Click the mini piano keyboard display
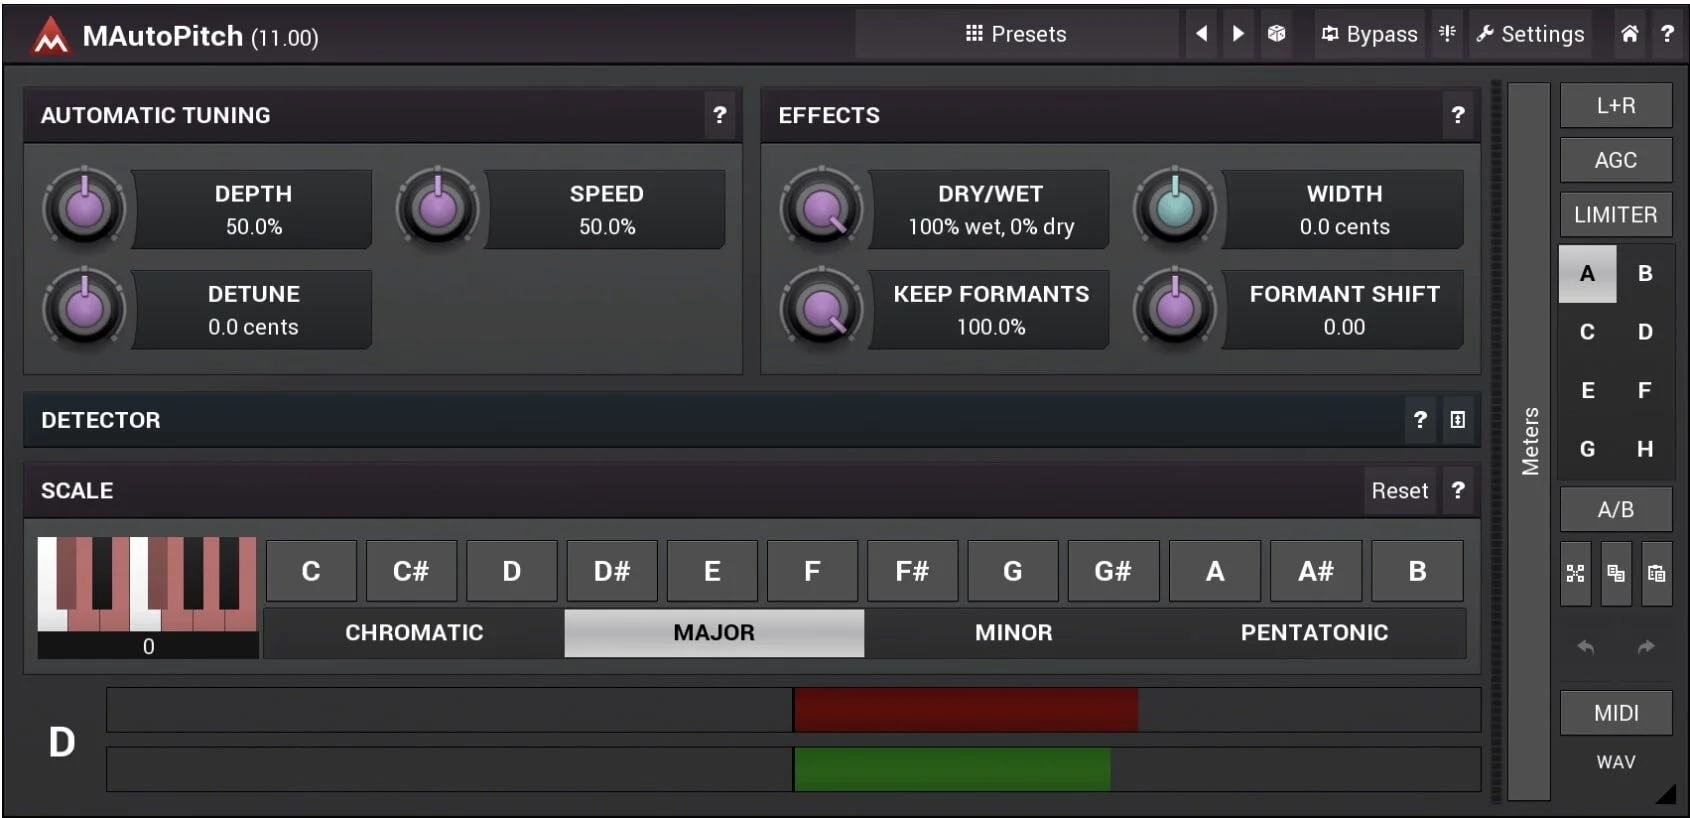 (x=147, y=585)
